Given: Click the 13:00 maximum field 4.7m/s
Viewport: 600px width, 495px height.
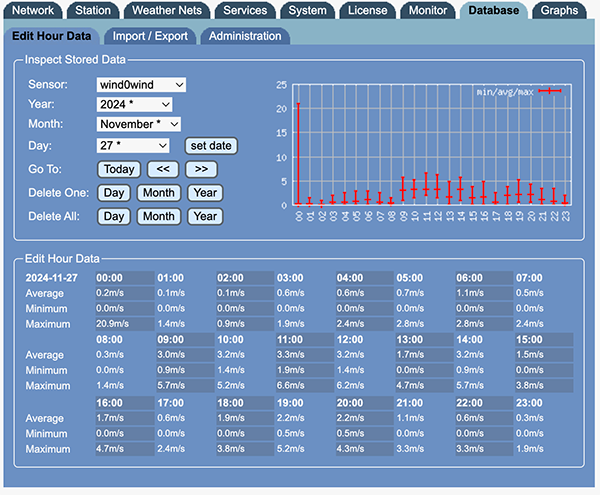Looking at the screenshot, I should click(x=424, y=386).
